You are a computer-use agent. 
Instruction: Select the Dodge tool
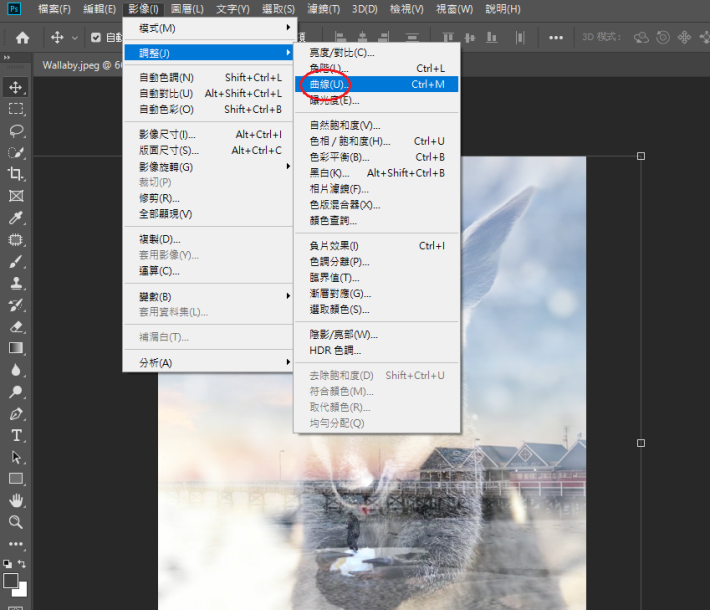click(16, 392)
